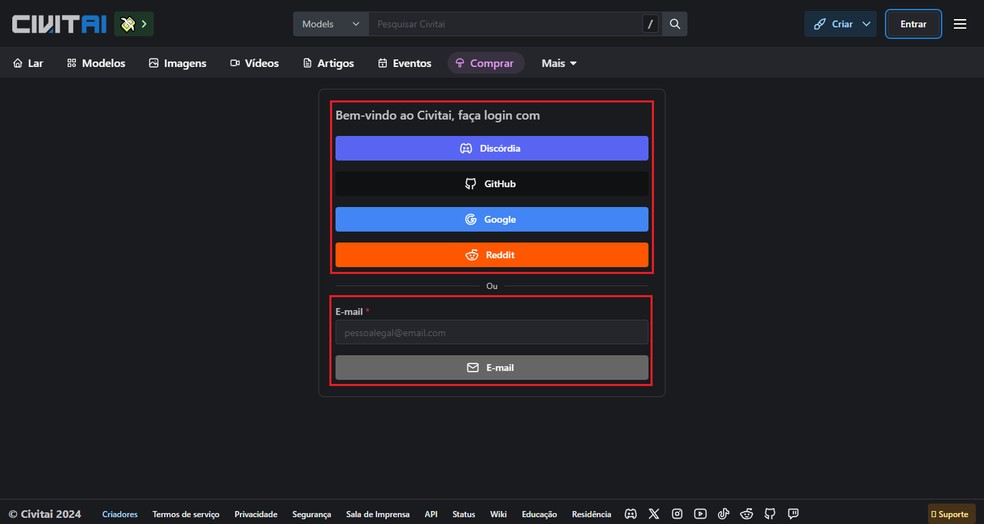This screenshot has height=524, width=984.
Task: Click the X (Twitter) icon in footer
Action: 654,514
